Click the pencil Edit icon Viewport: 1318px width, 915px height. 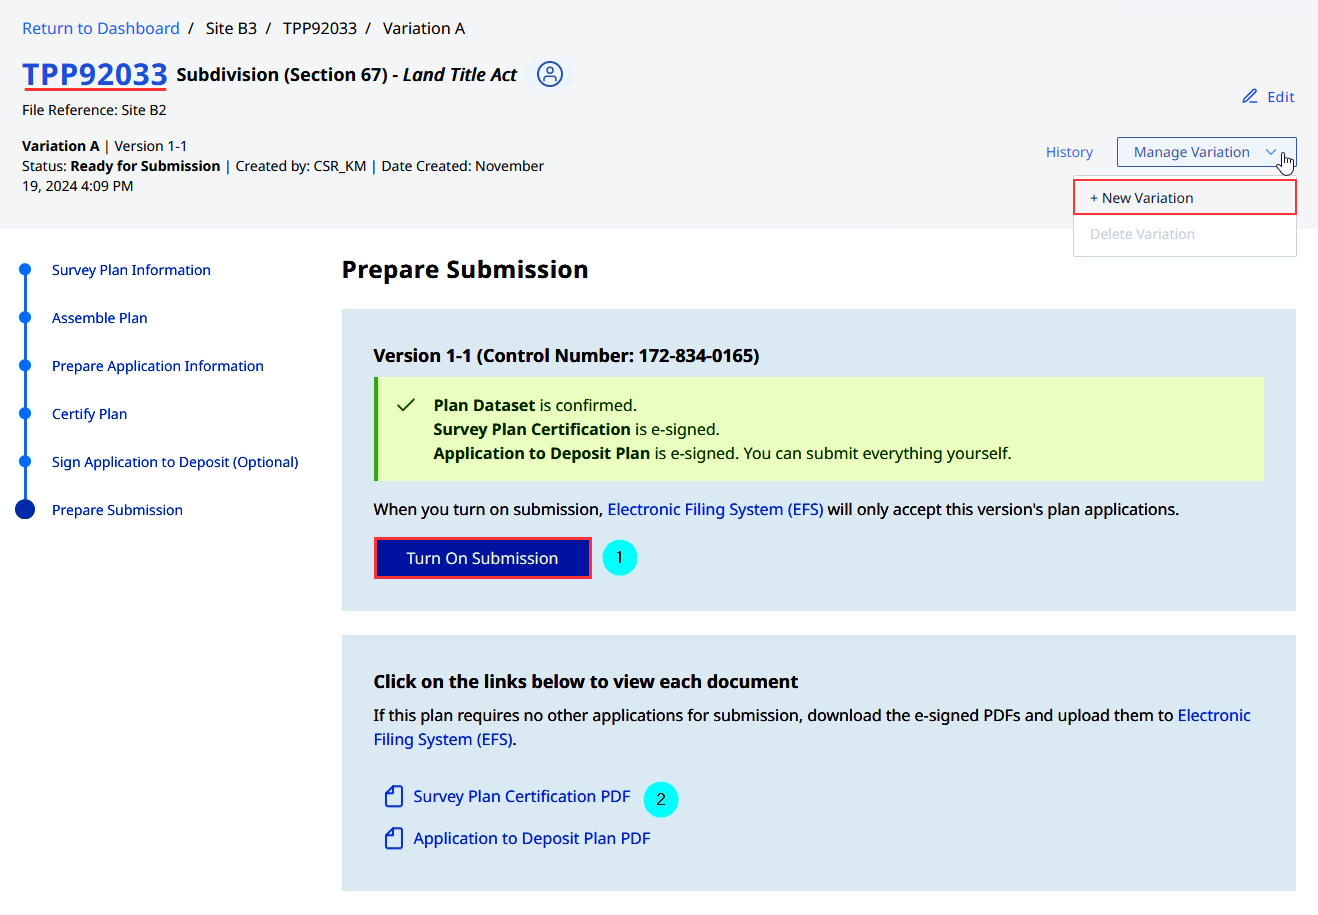(1250, 97)
